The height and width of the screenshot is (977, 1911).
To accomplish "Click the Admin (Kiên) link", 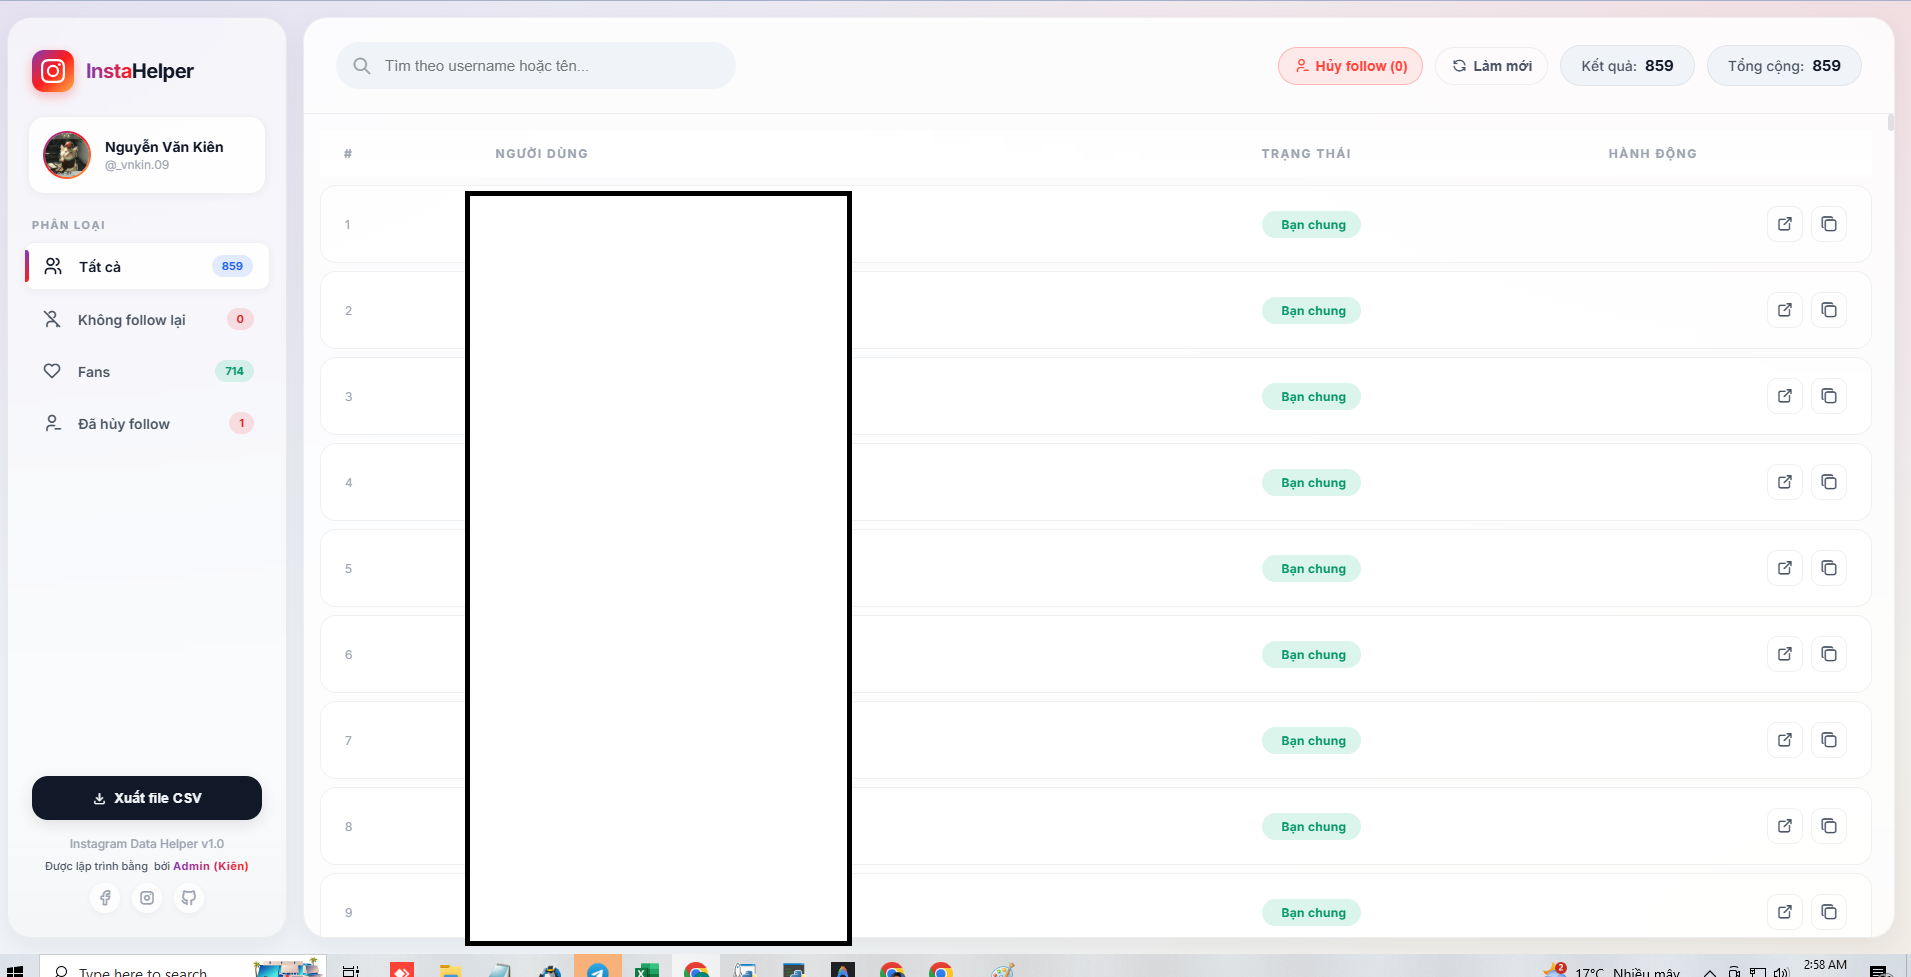I will click(211, 866).
